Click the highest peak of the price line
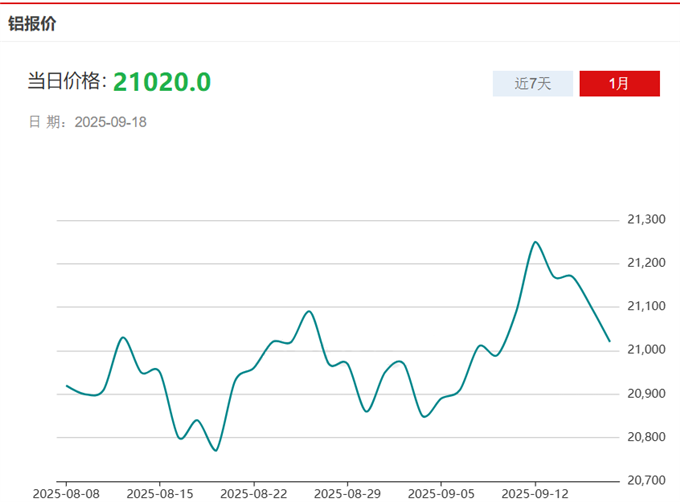Image resolution: width=680 pixels, height=502 pixels. coord(535,242)
